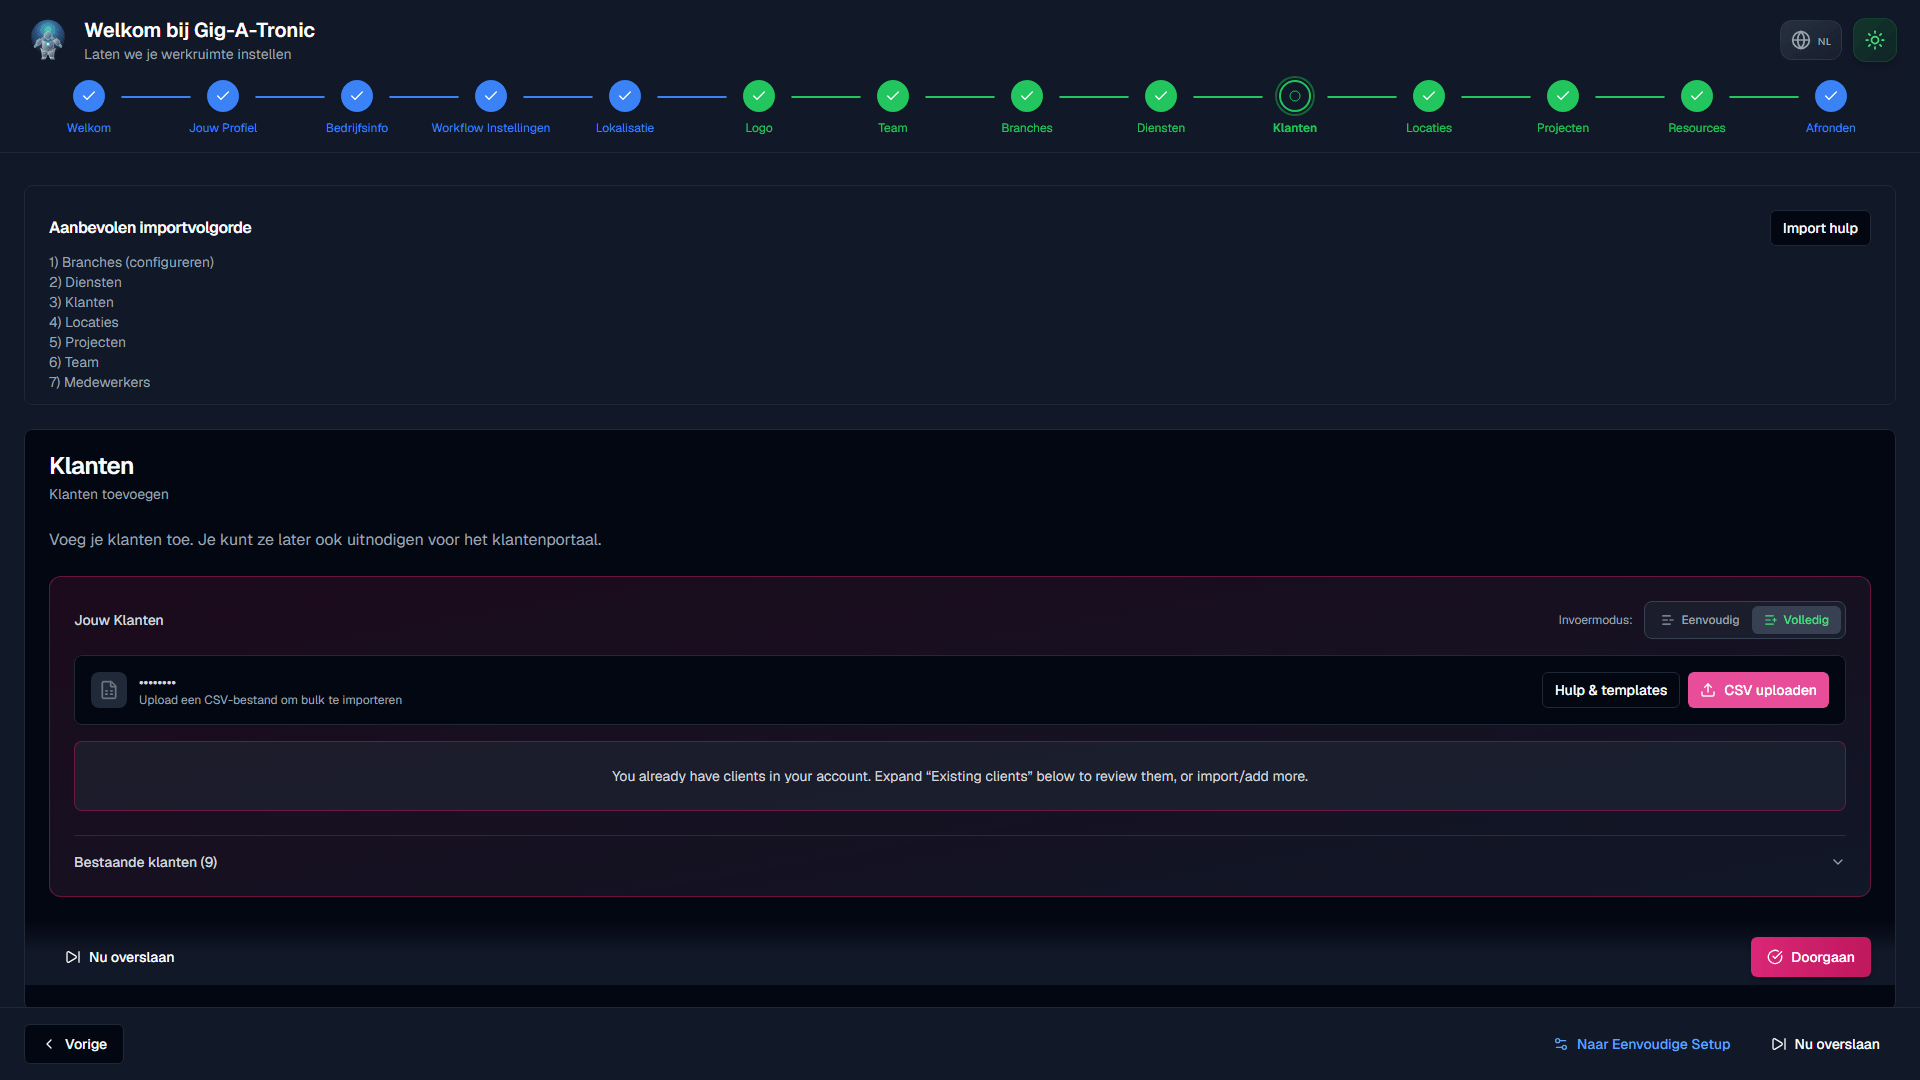Open the NL language selector

(x=1811, y=40)
